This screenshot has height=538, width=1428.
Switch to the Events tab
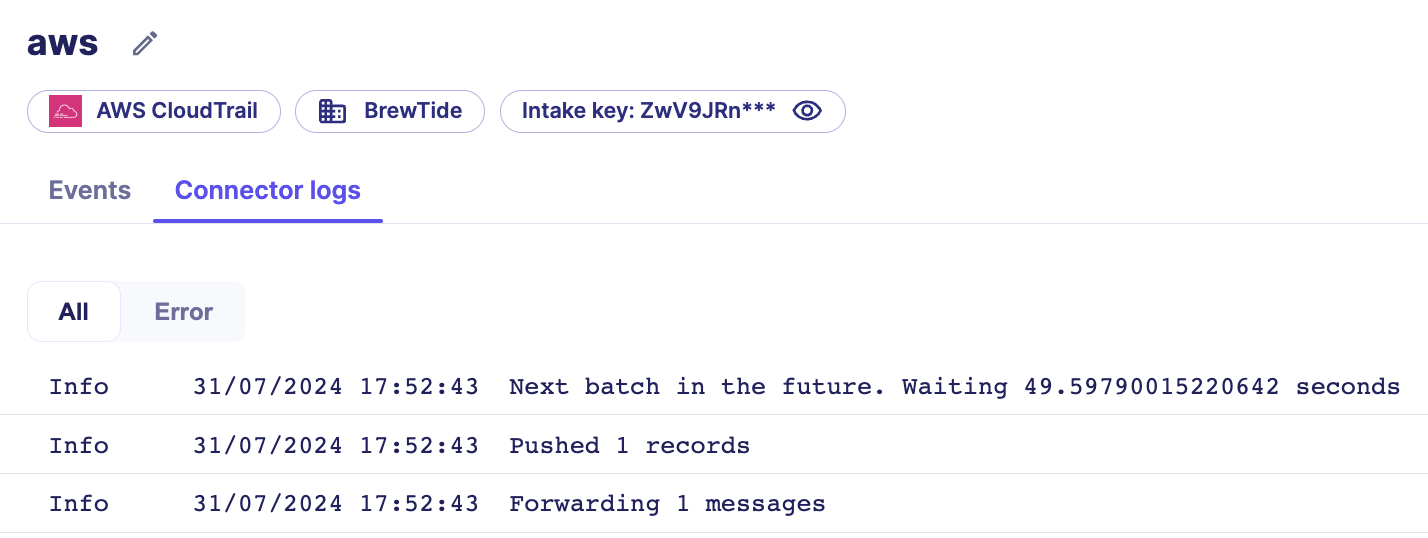90,191
